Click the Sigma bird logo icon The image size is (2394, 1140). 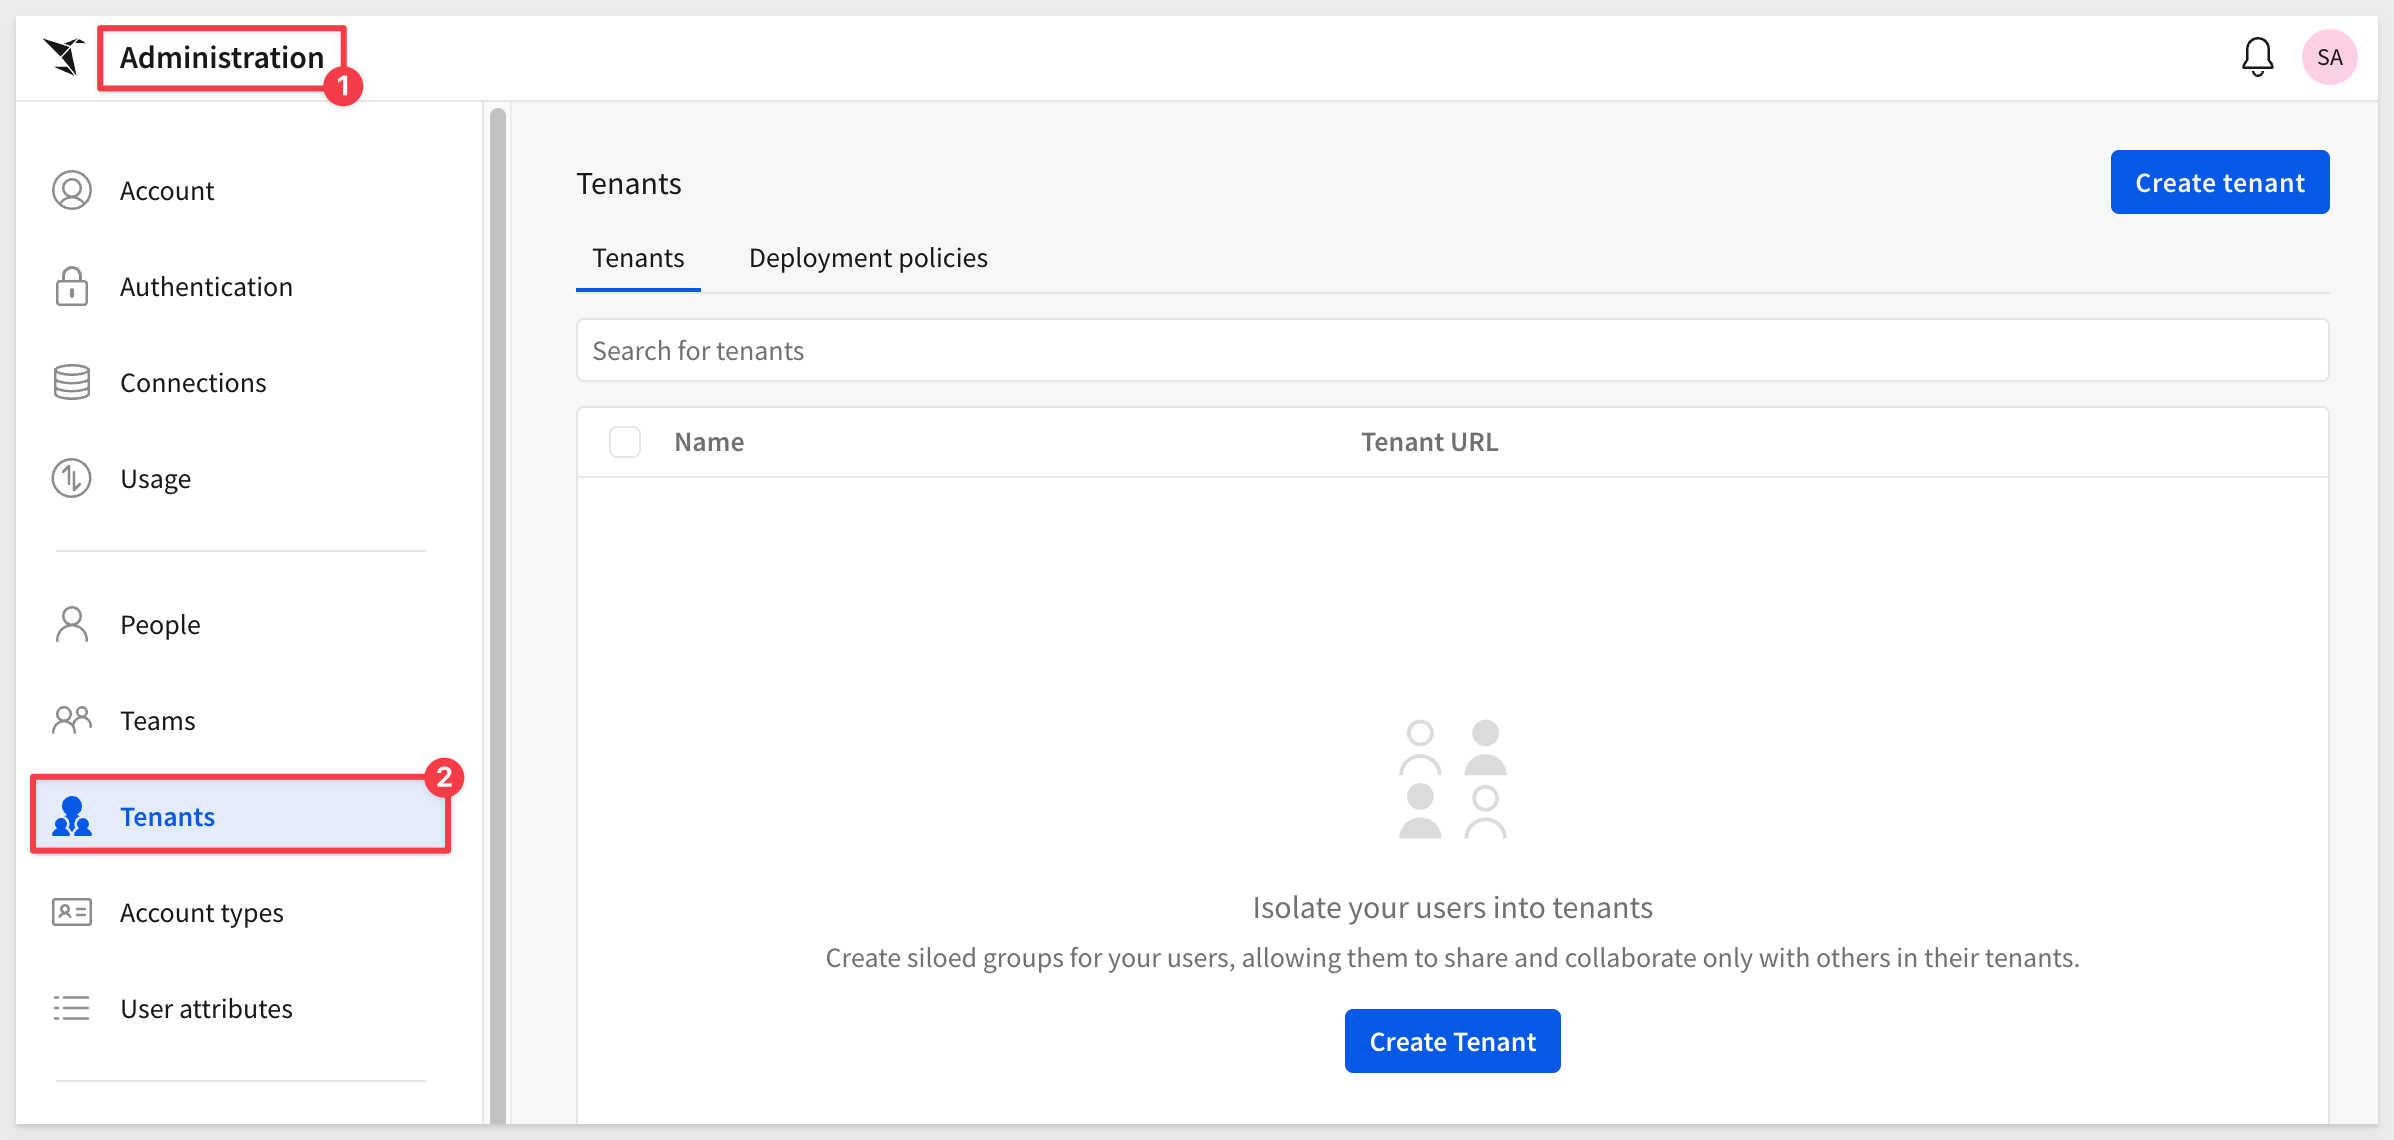64,56
